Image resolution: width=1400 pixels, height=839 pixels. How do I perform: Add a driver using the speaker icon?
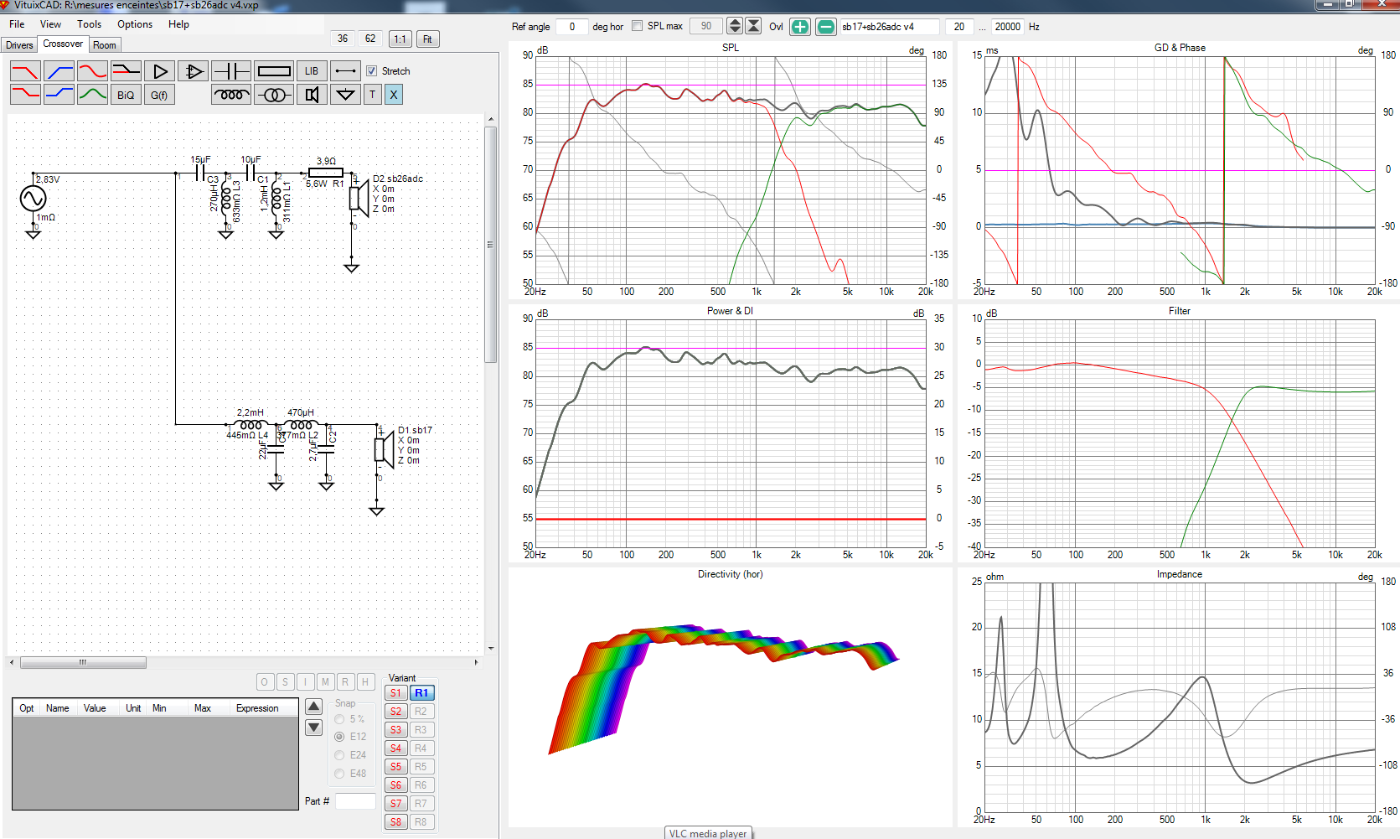pos(313,95)
